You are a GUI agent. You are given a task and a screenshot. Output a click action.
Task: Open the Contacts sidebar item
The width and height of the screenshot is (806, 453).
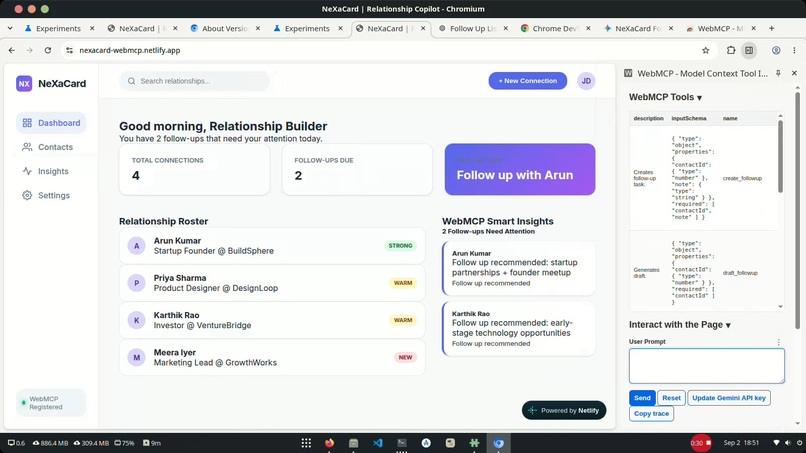pyautogui.click(x=51, y=147)
